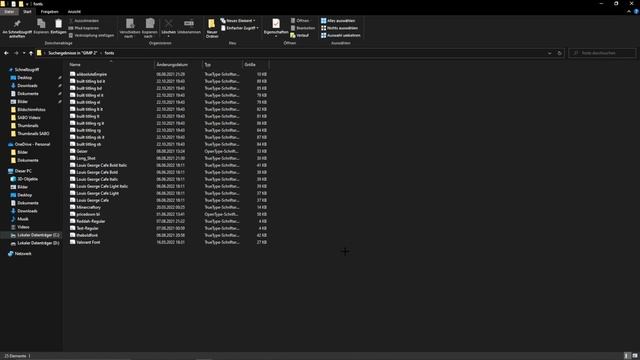The image size is (640, 360).
Task: Click Pfad kopieren in the ribbon
Action: [x=84, y=28]
